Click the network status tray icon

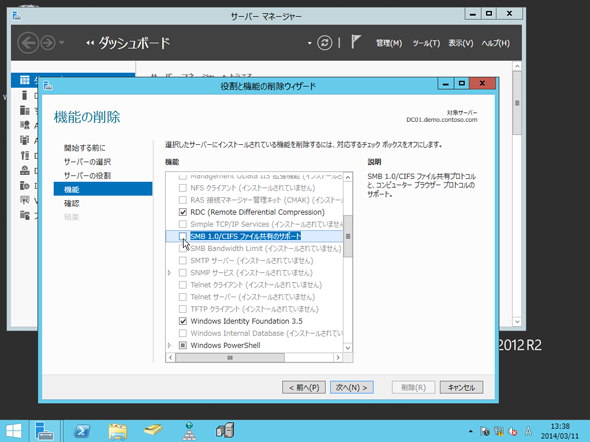499,431
